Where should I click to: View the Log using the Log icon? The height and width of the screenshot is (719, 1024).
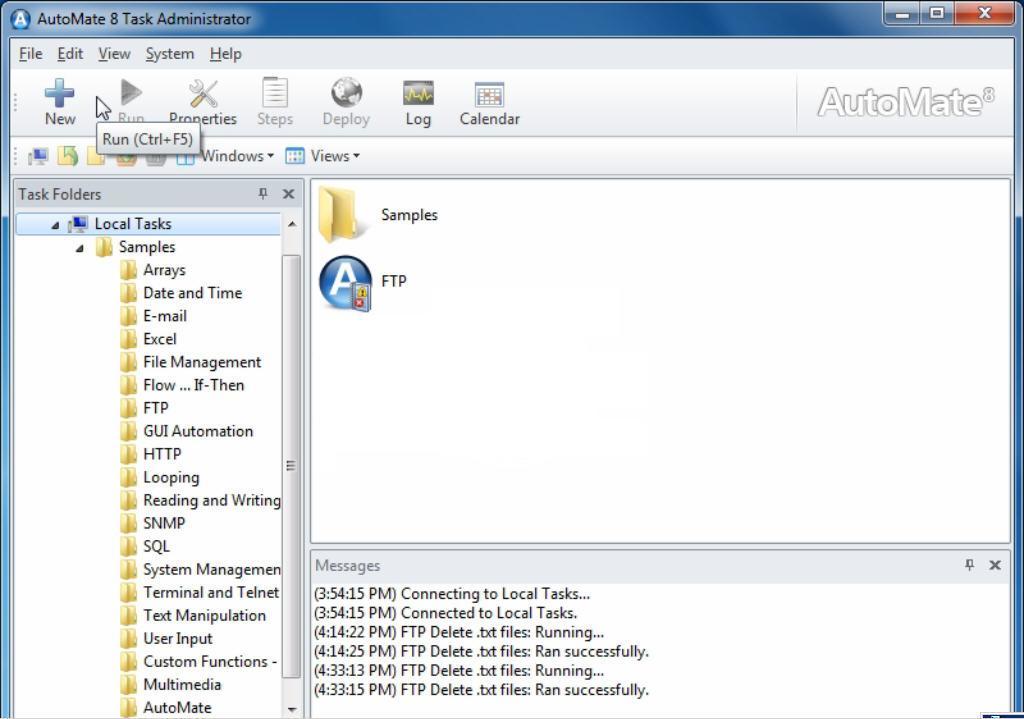tap(418, 100)
